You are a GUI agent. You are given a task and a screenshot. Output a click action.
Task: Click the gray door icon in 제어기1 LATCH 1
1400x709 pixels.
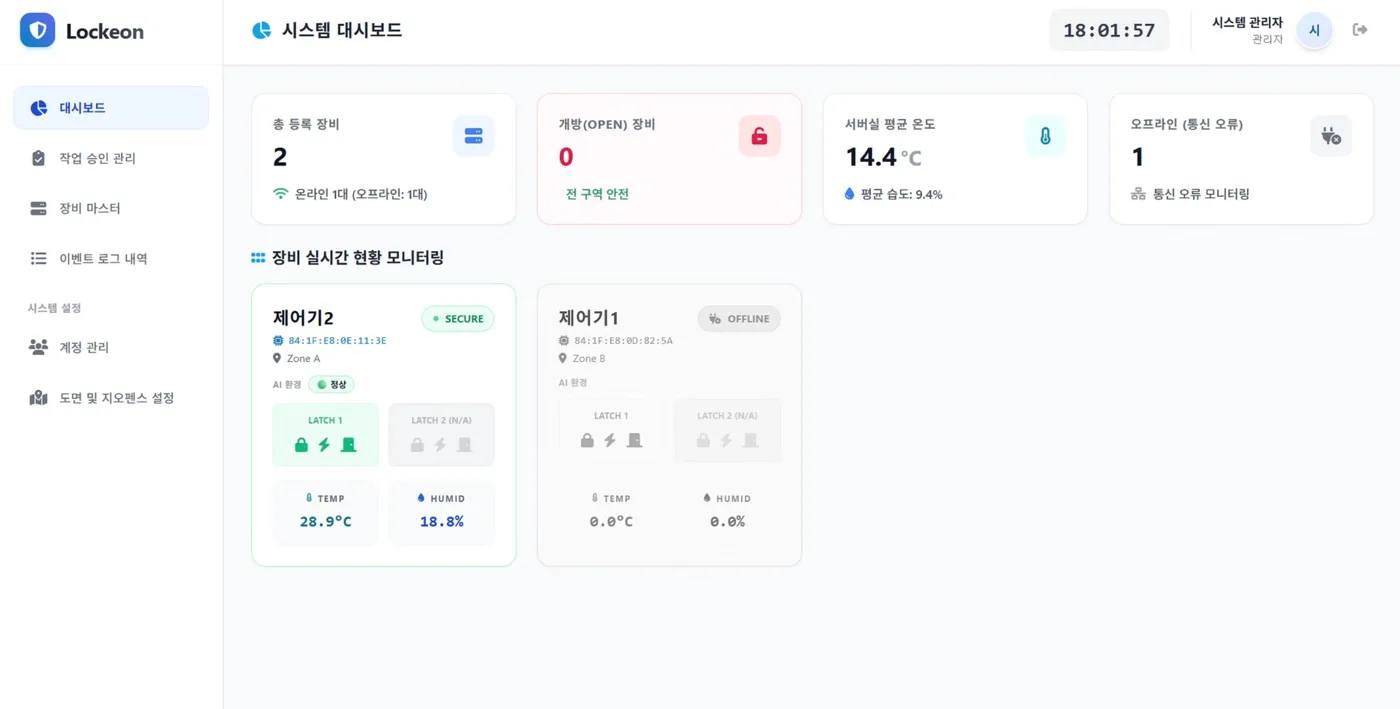(634, 440)
